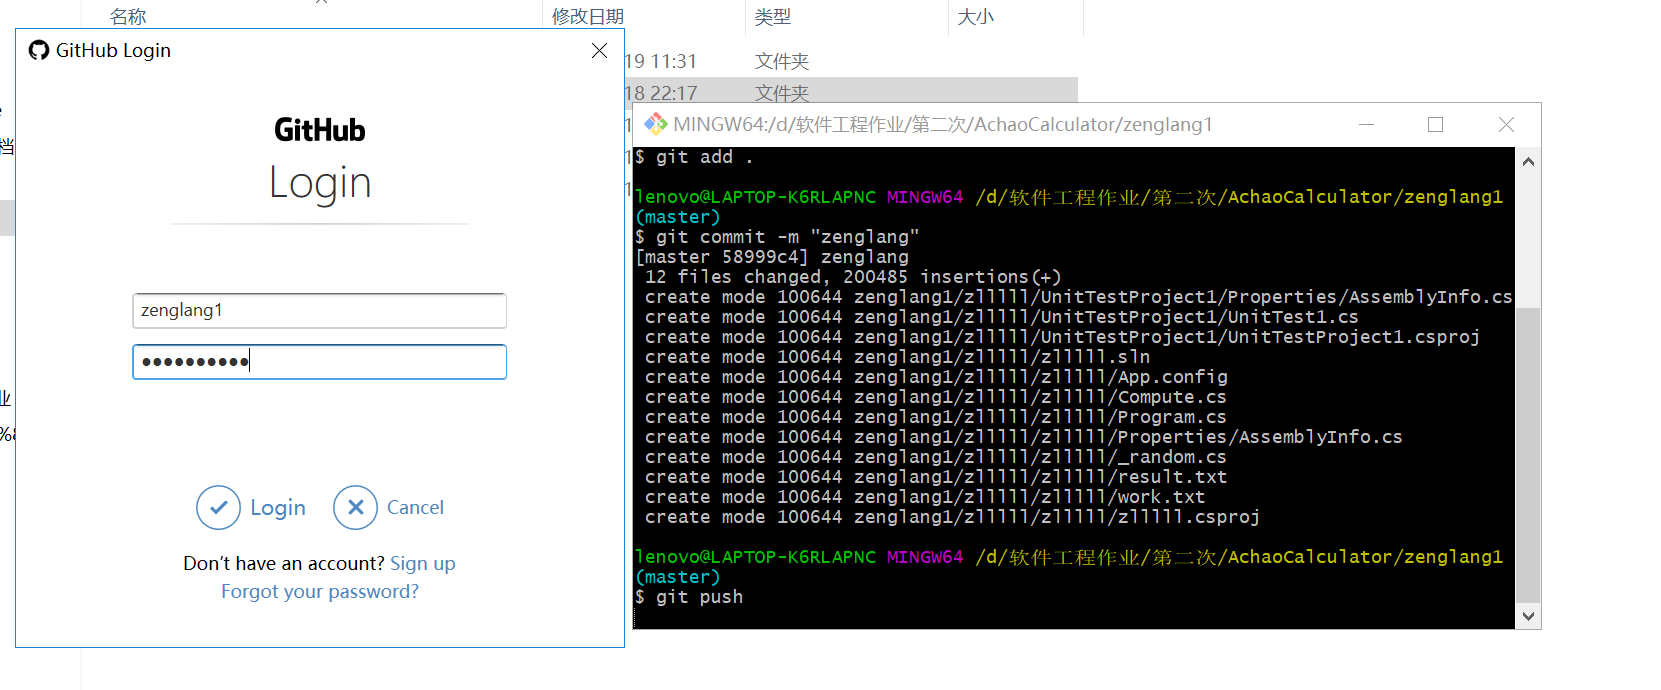Click the line ending with UnitTest1.cs
This screenshot has height=690, width=1661.
tap(1002, 317)
